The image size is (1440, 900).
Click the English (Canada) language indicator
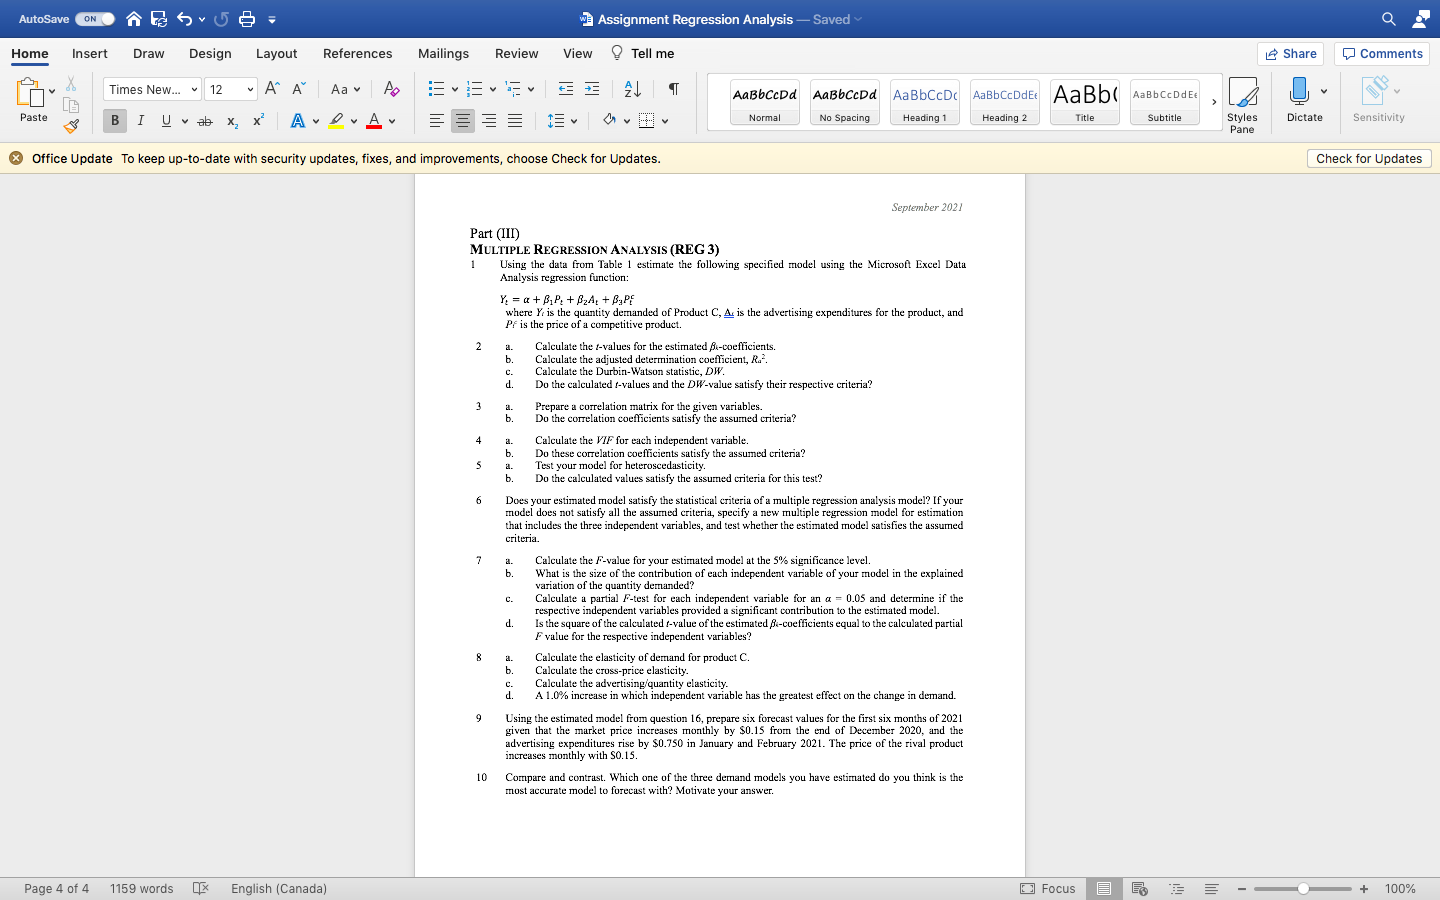279,888
